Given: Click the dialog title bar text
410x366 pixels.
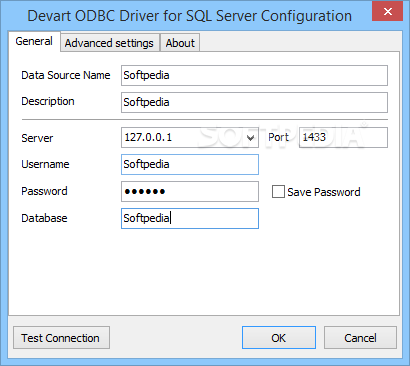Looking at the screenshot, I should [189, 16].
